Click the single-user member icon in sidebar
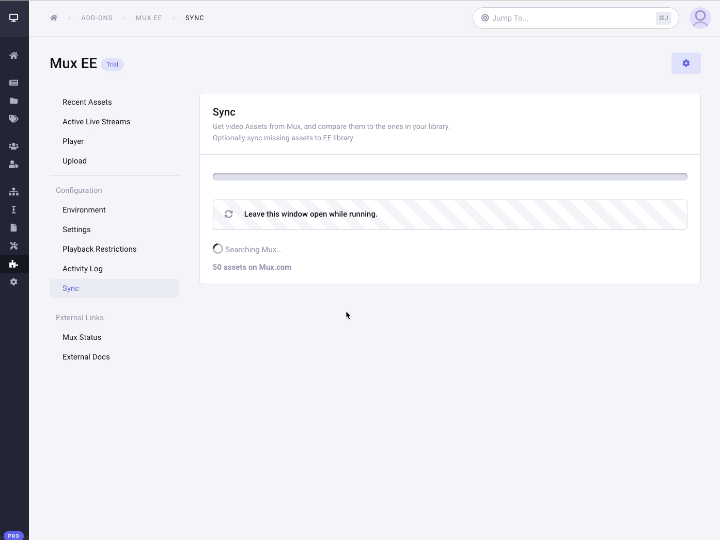The image size is (720, 540). point(14,164)
